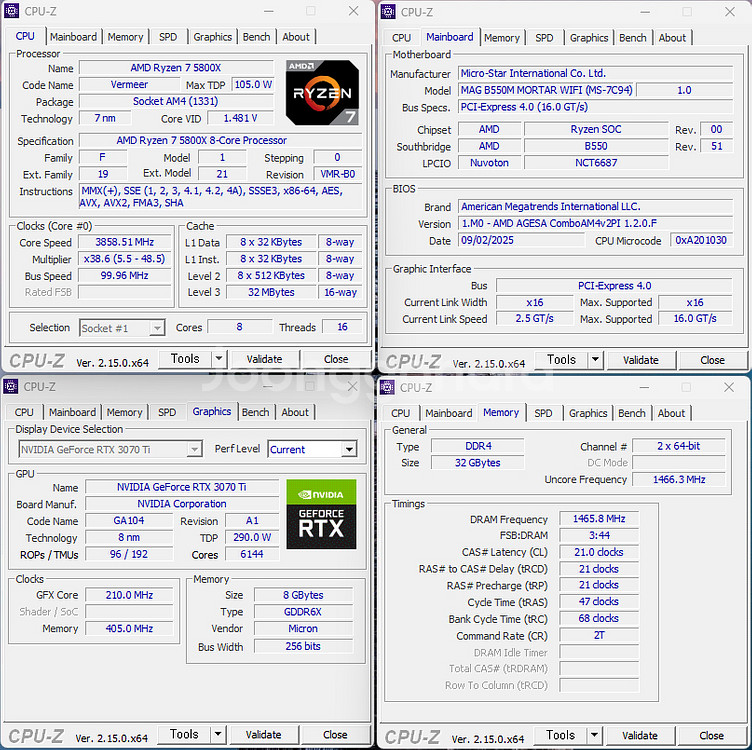This screenshot has width=752, height=750.
Task: Expand Tools dropdown arrow in Memory window
Action: (x=594, y=735)
